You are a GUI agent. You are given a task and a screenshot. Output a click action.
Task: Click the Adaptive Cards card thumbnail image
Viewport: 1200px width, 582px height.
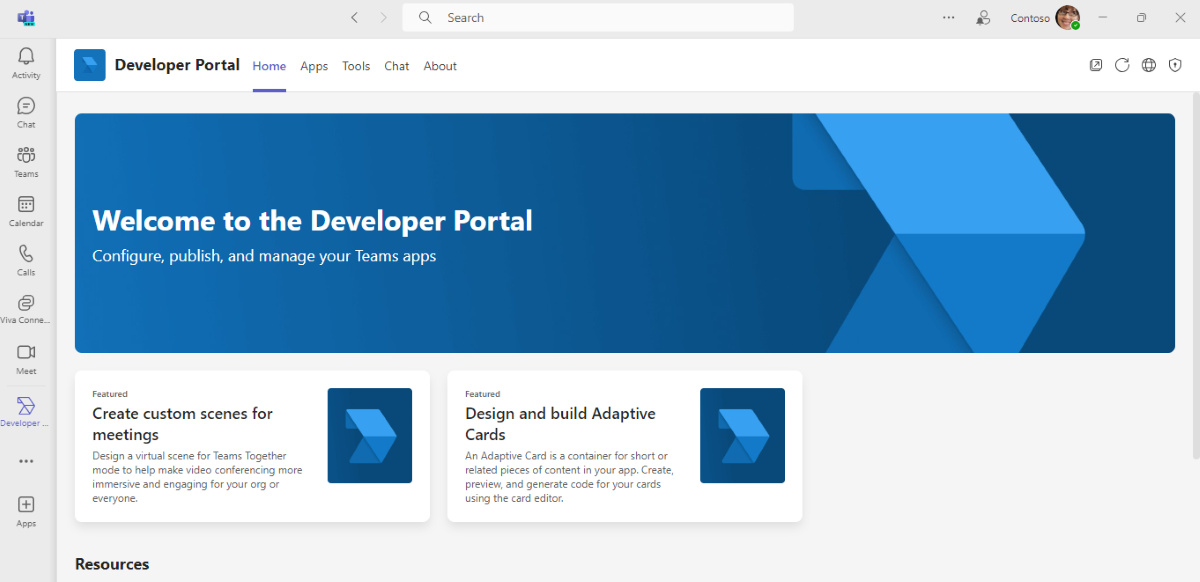click(742, 435)
